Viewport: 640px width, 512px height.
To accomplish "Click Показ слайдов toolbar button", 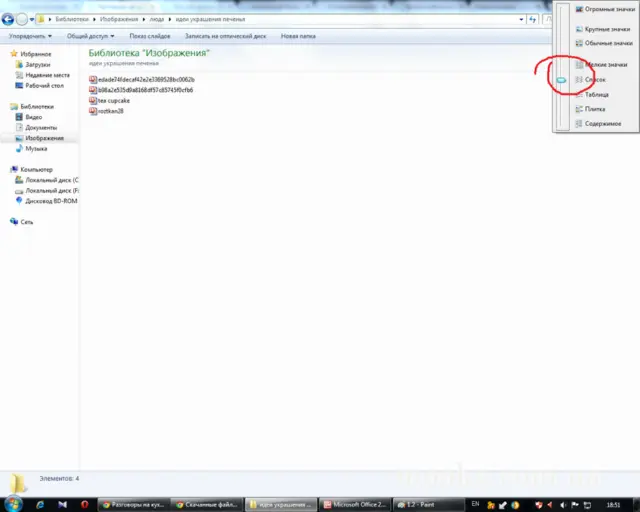I will pyautogui.click(x=150, y=36).
